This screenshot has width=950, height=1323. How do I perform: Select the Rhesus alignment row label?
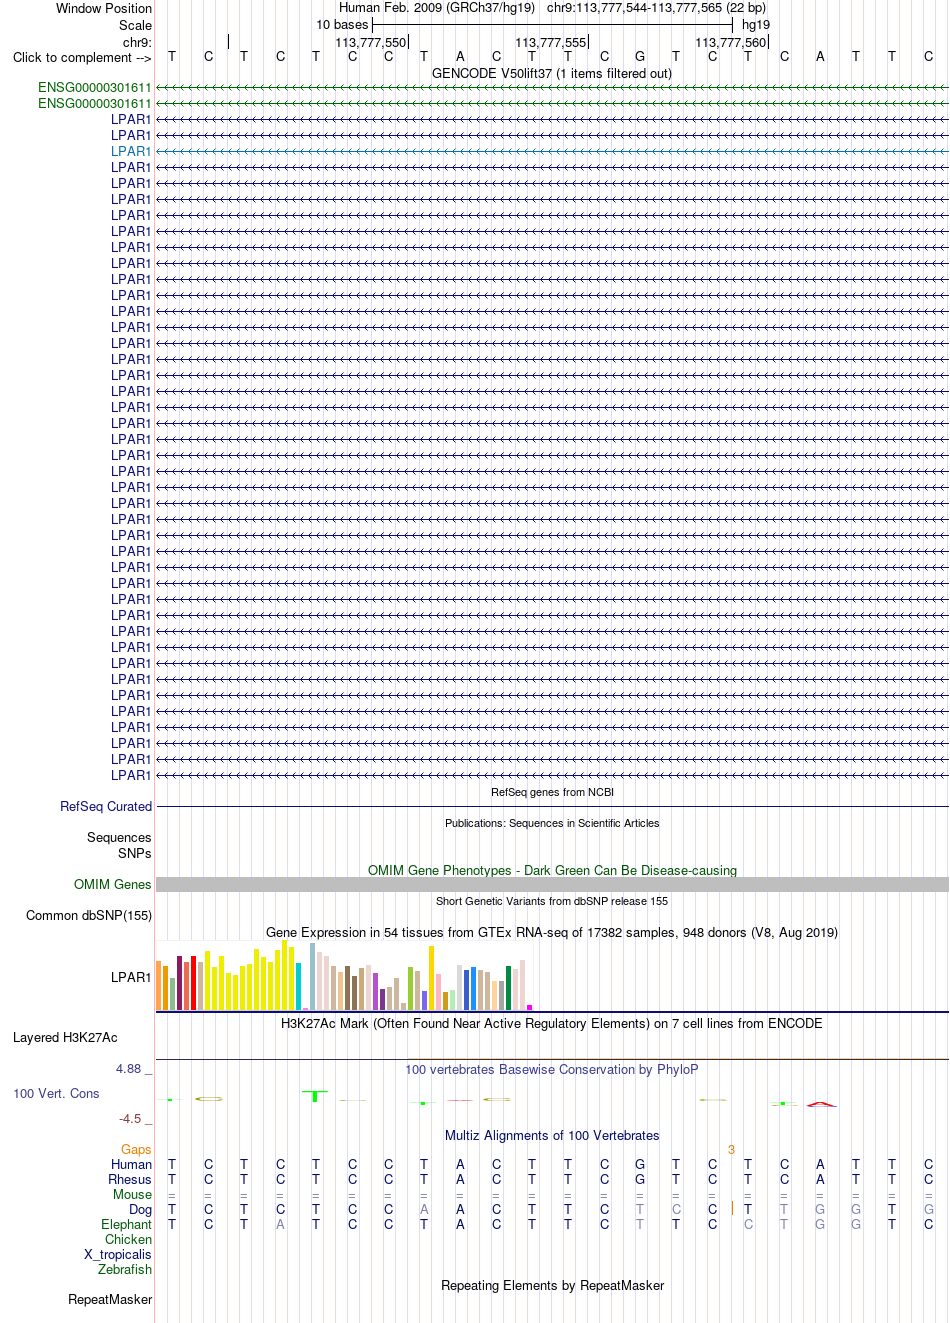[130, 1179]
